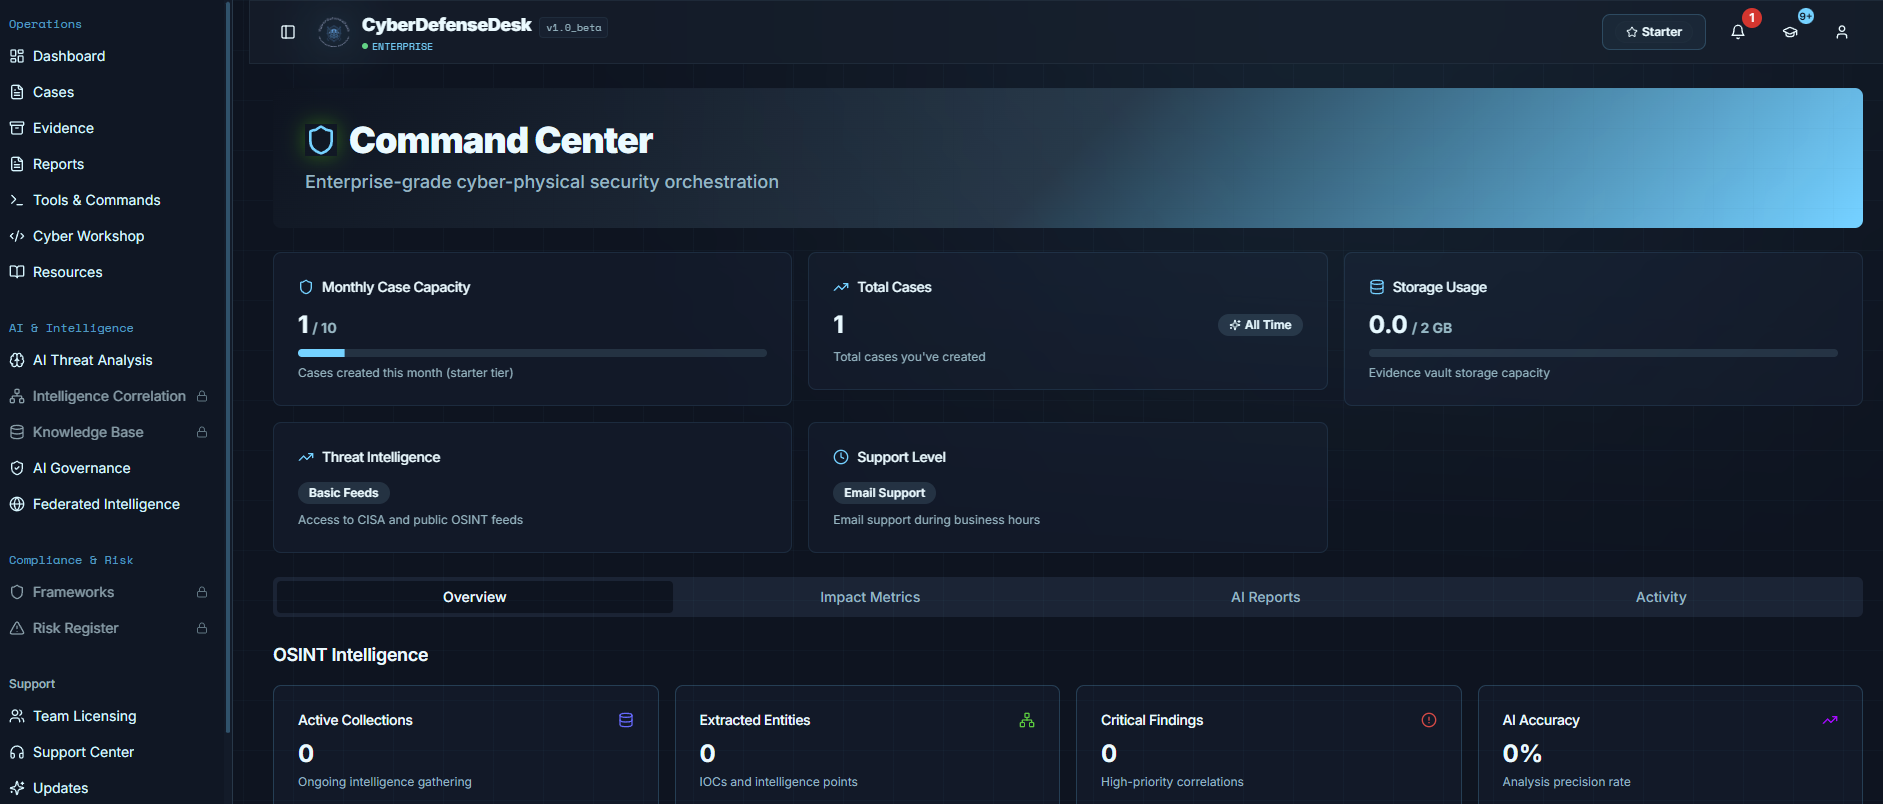Click the Federated Intelligence globe icon
The image size is (1883, 804).
click(17, 504)
